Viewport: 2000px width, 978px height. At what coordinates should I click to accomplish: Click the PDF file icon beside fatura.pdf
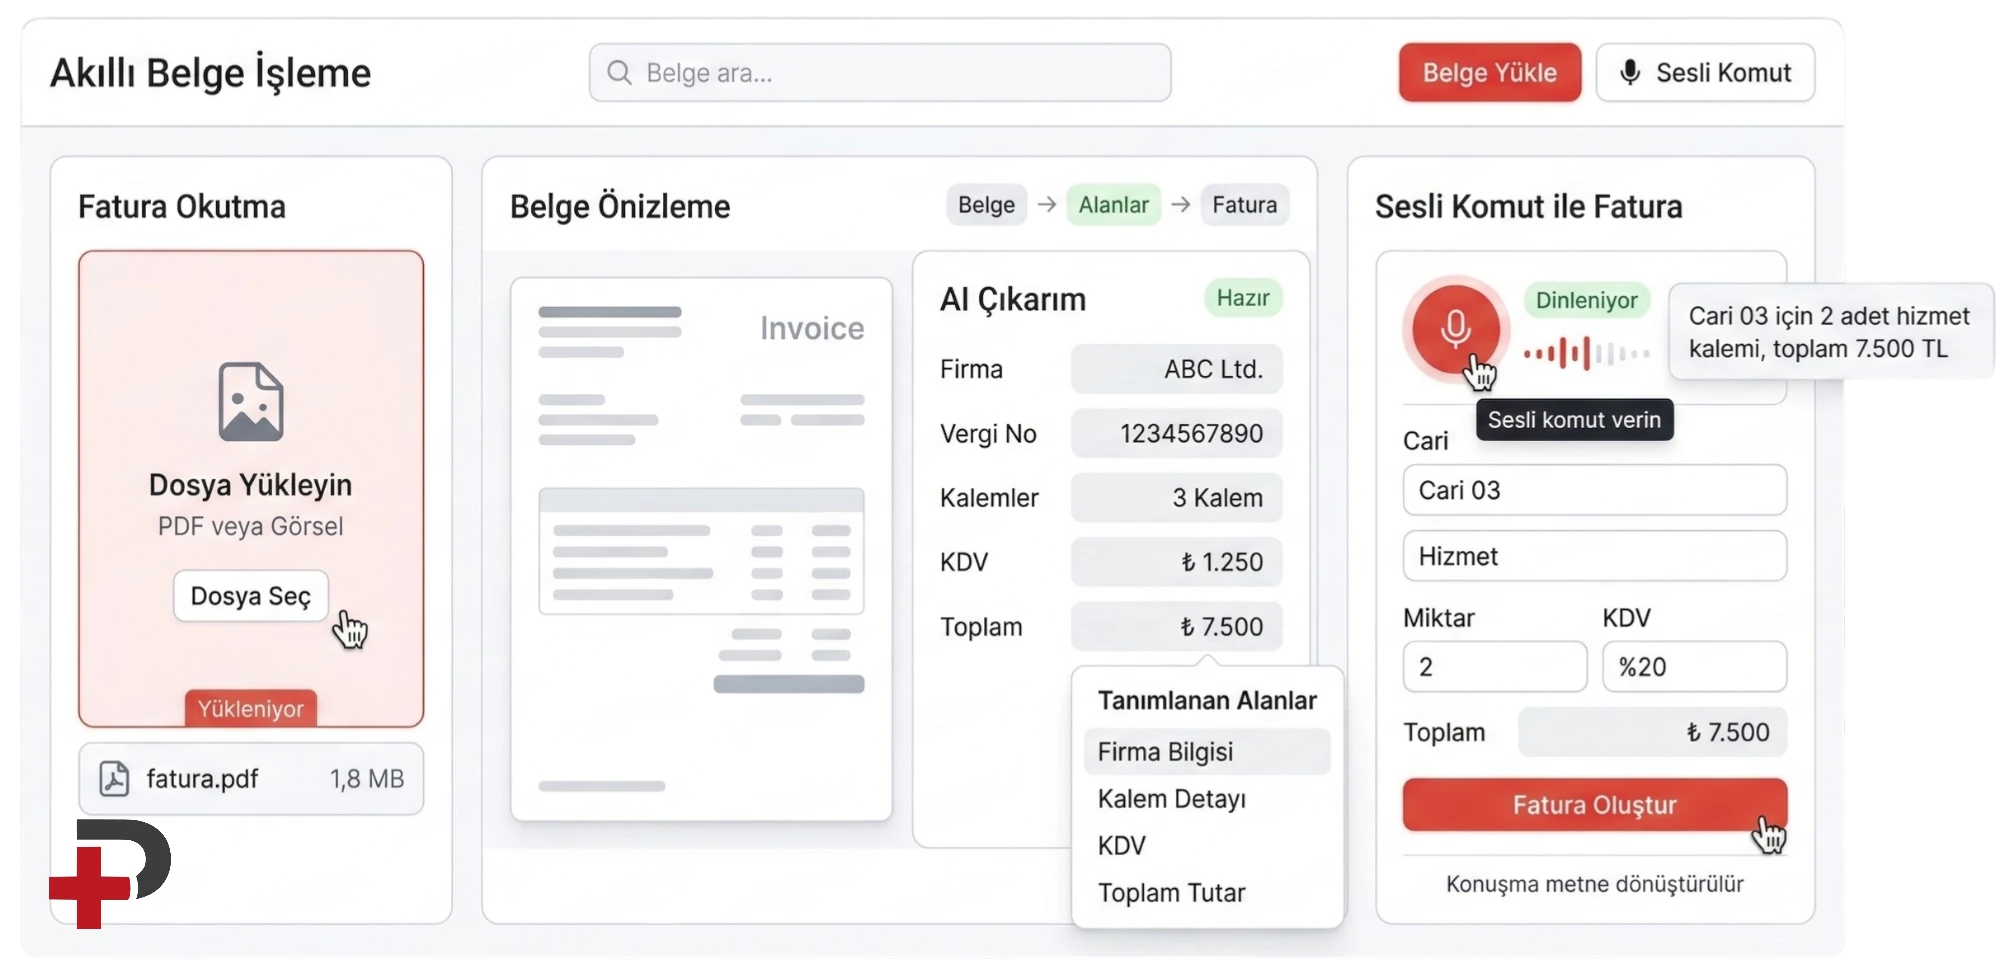pos(114,779)
